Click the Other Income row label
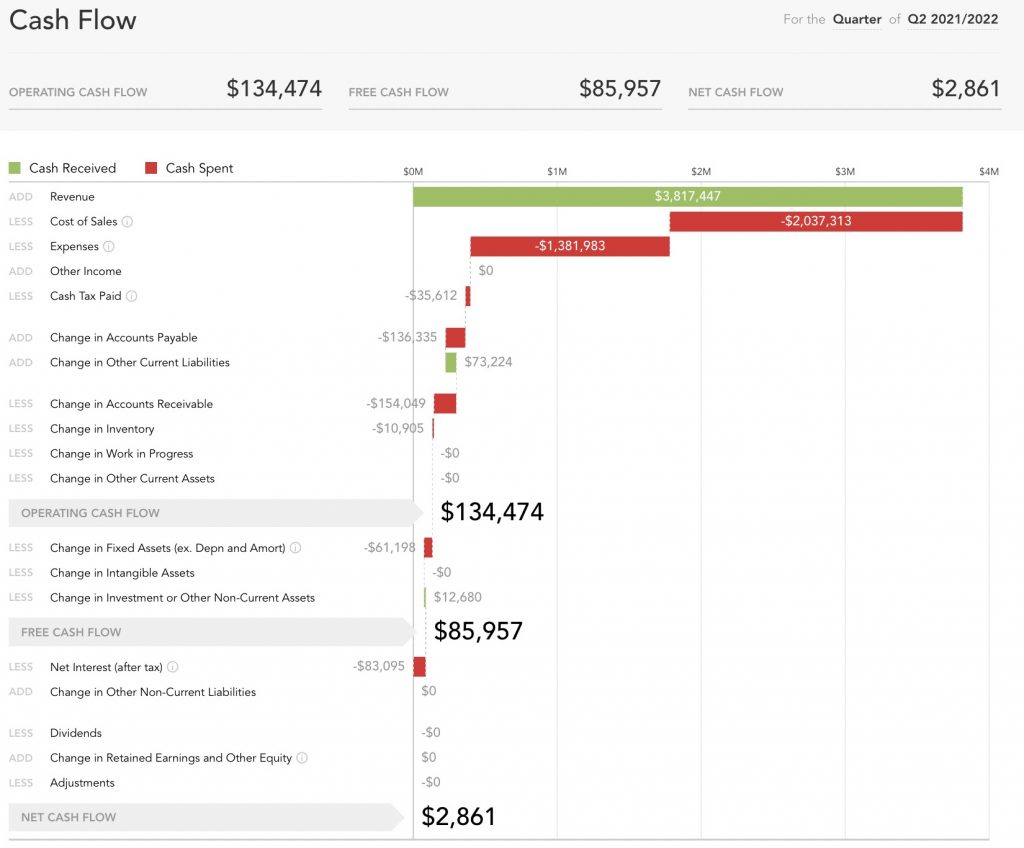This screenshot has width=1024, height=848. click(x=86, y=271)
